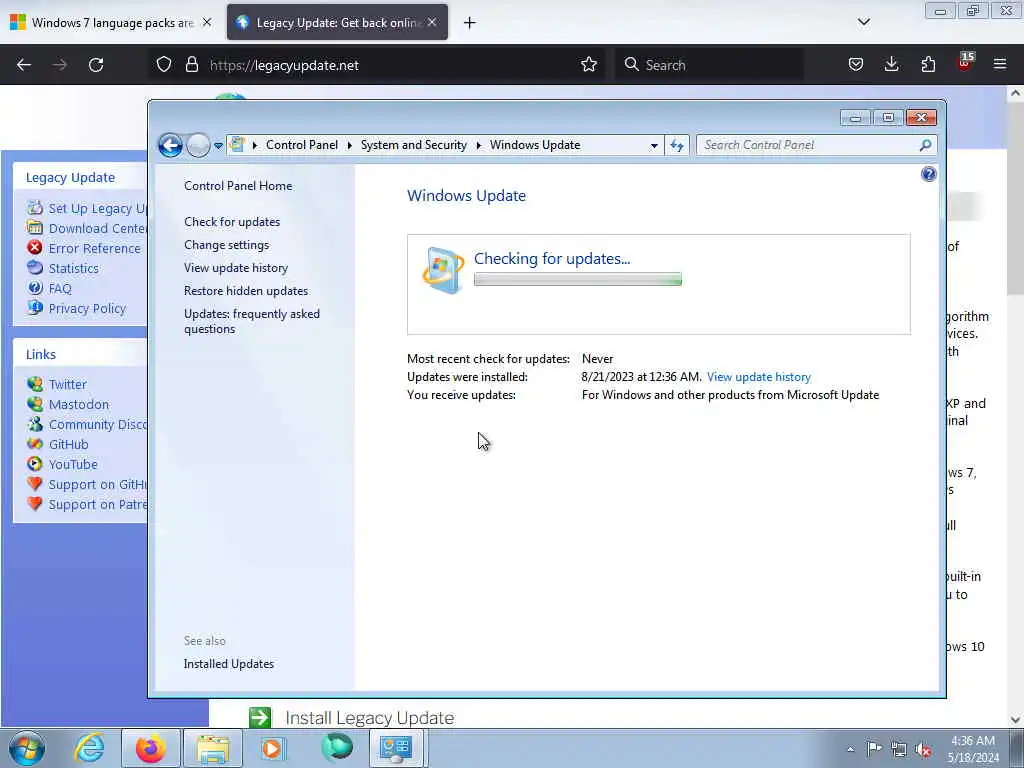Select the Control Panel taskbar button
The width and height of the screenshot is (1024, 768).
[x=397, y=748]
